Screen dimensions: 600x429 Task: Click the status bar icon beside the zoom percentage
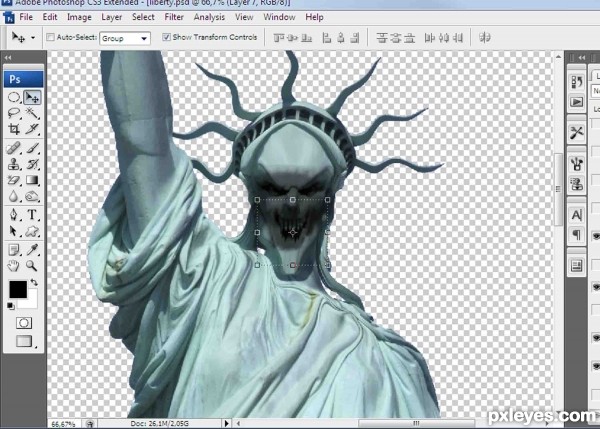click(x=90, y=423)
